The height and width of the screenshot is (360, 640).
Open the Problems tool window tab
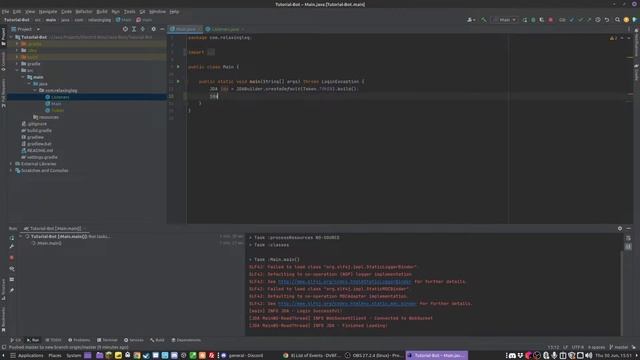[x=79, y=340]
